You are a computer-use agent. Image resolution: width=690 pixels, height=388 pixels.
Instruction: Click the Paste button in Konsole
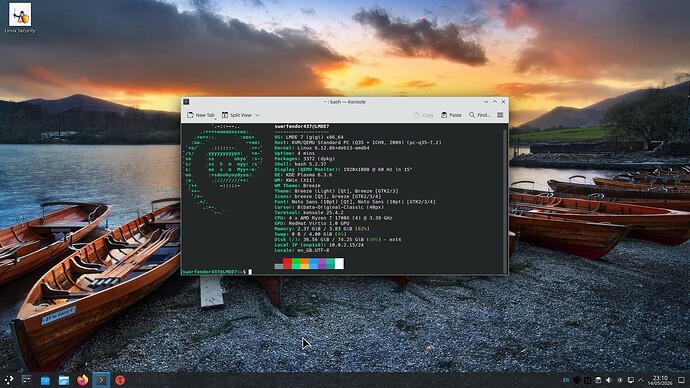pyautogui.click(x=451, y=115)
